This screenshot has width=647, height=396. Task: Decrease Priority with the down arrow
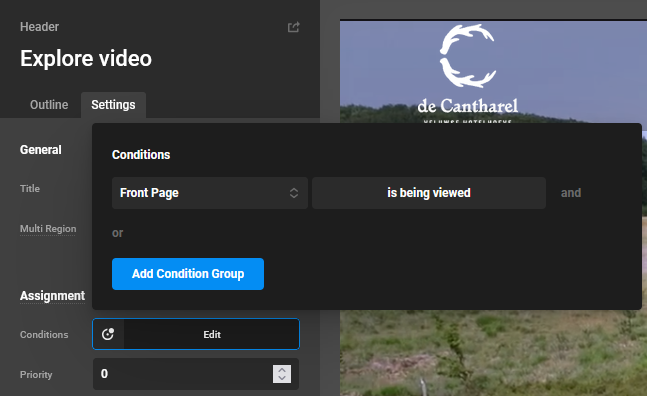(282, 378)
